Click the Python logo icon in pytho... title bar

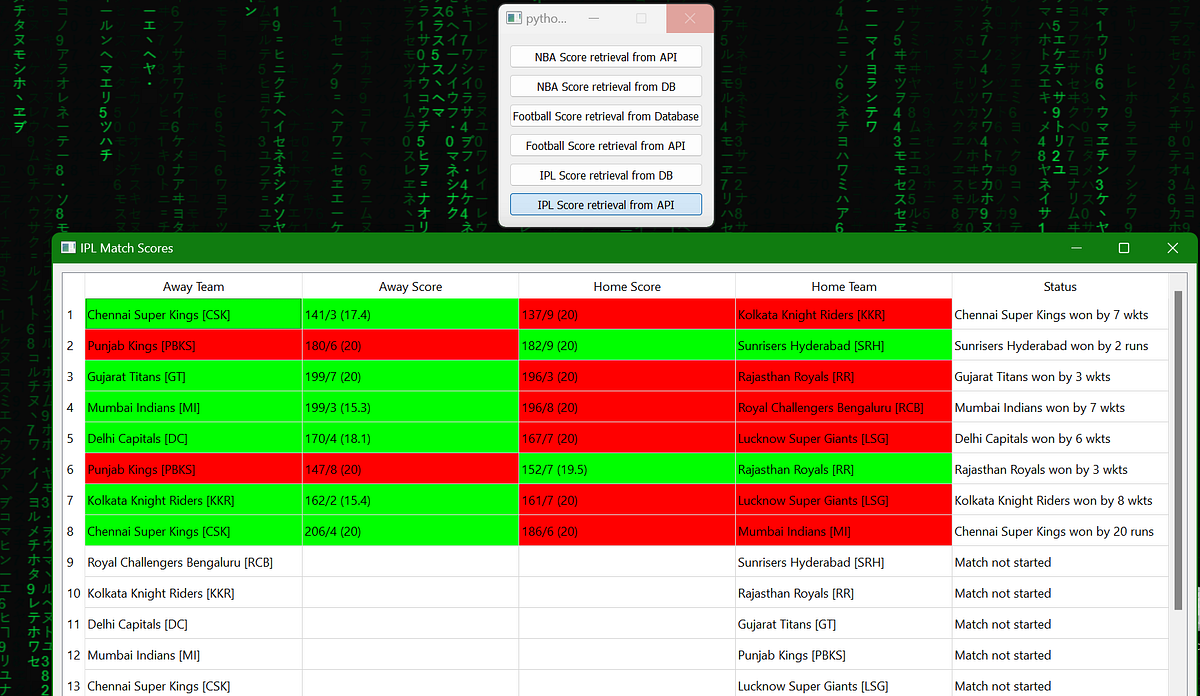pyautogui.click(x=514, y=17)
